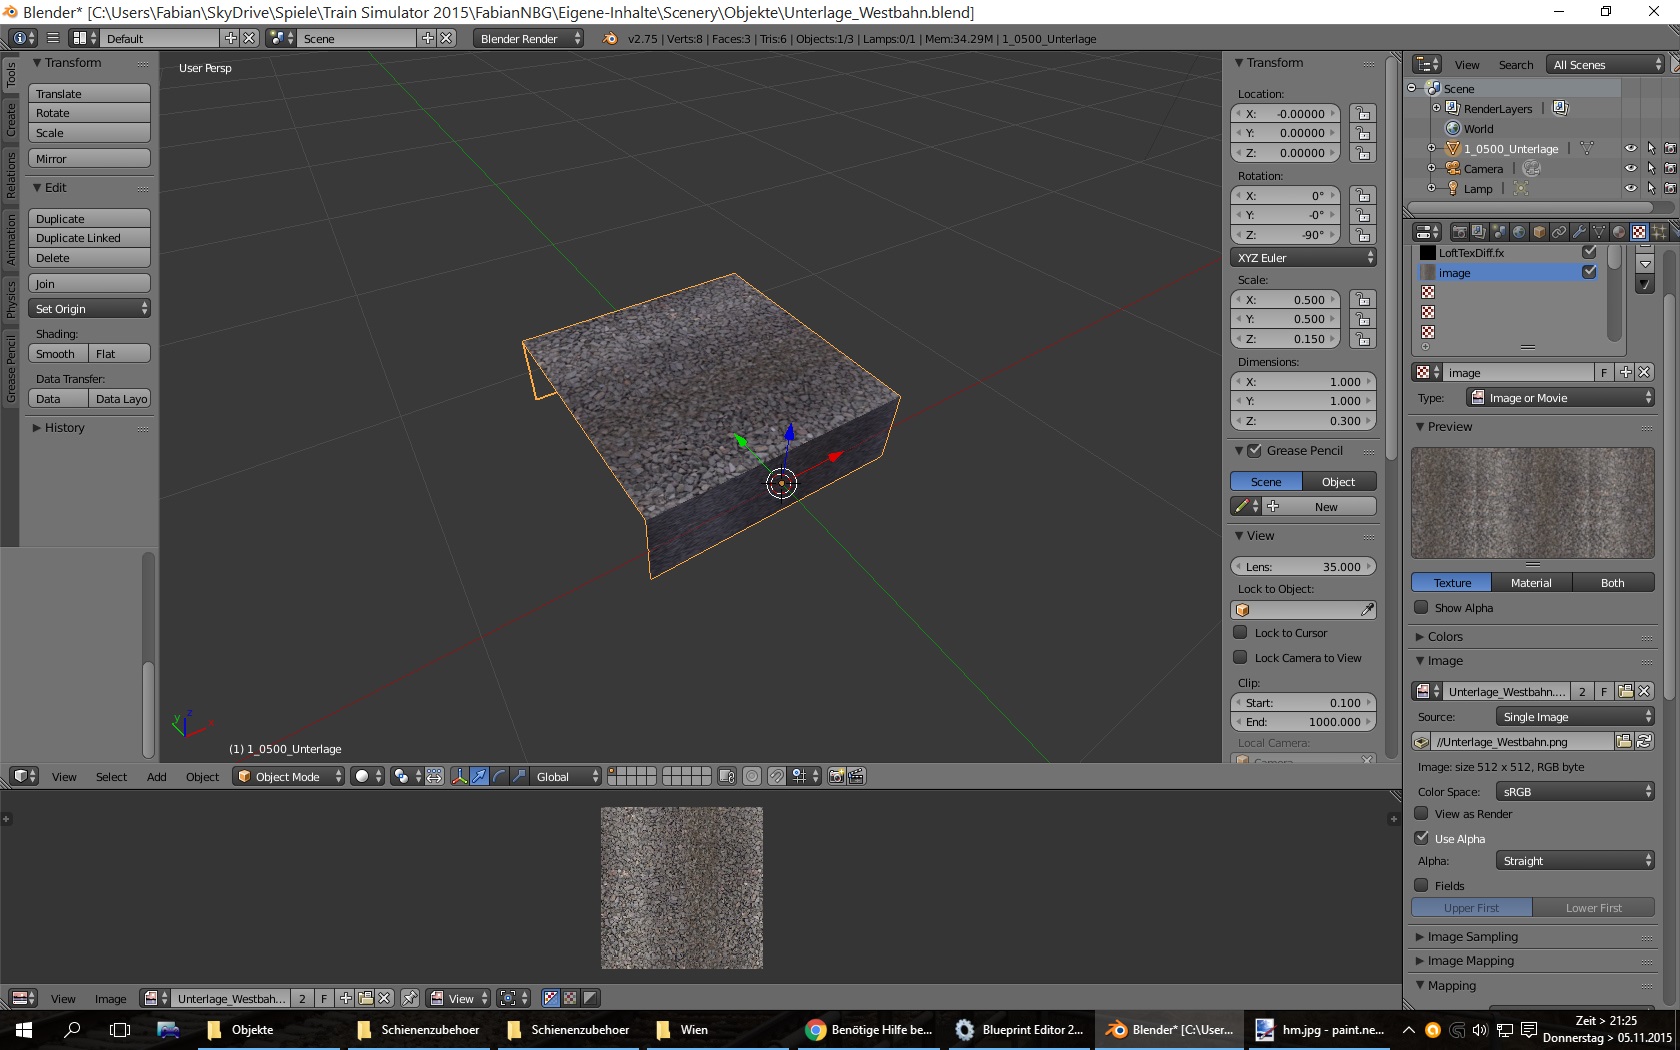The height and width of the screenshot is (1050, 1680).
Task: Enable the Lock to Cursor checkbox
Action: (x=1241, y=633)
